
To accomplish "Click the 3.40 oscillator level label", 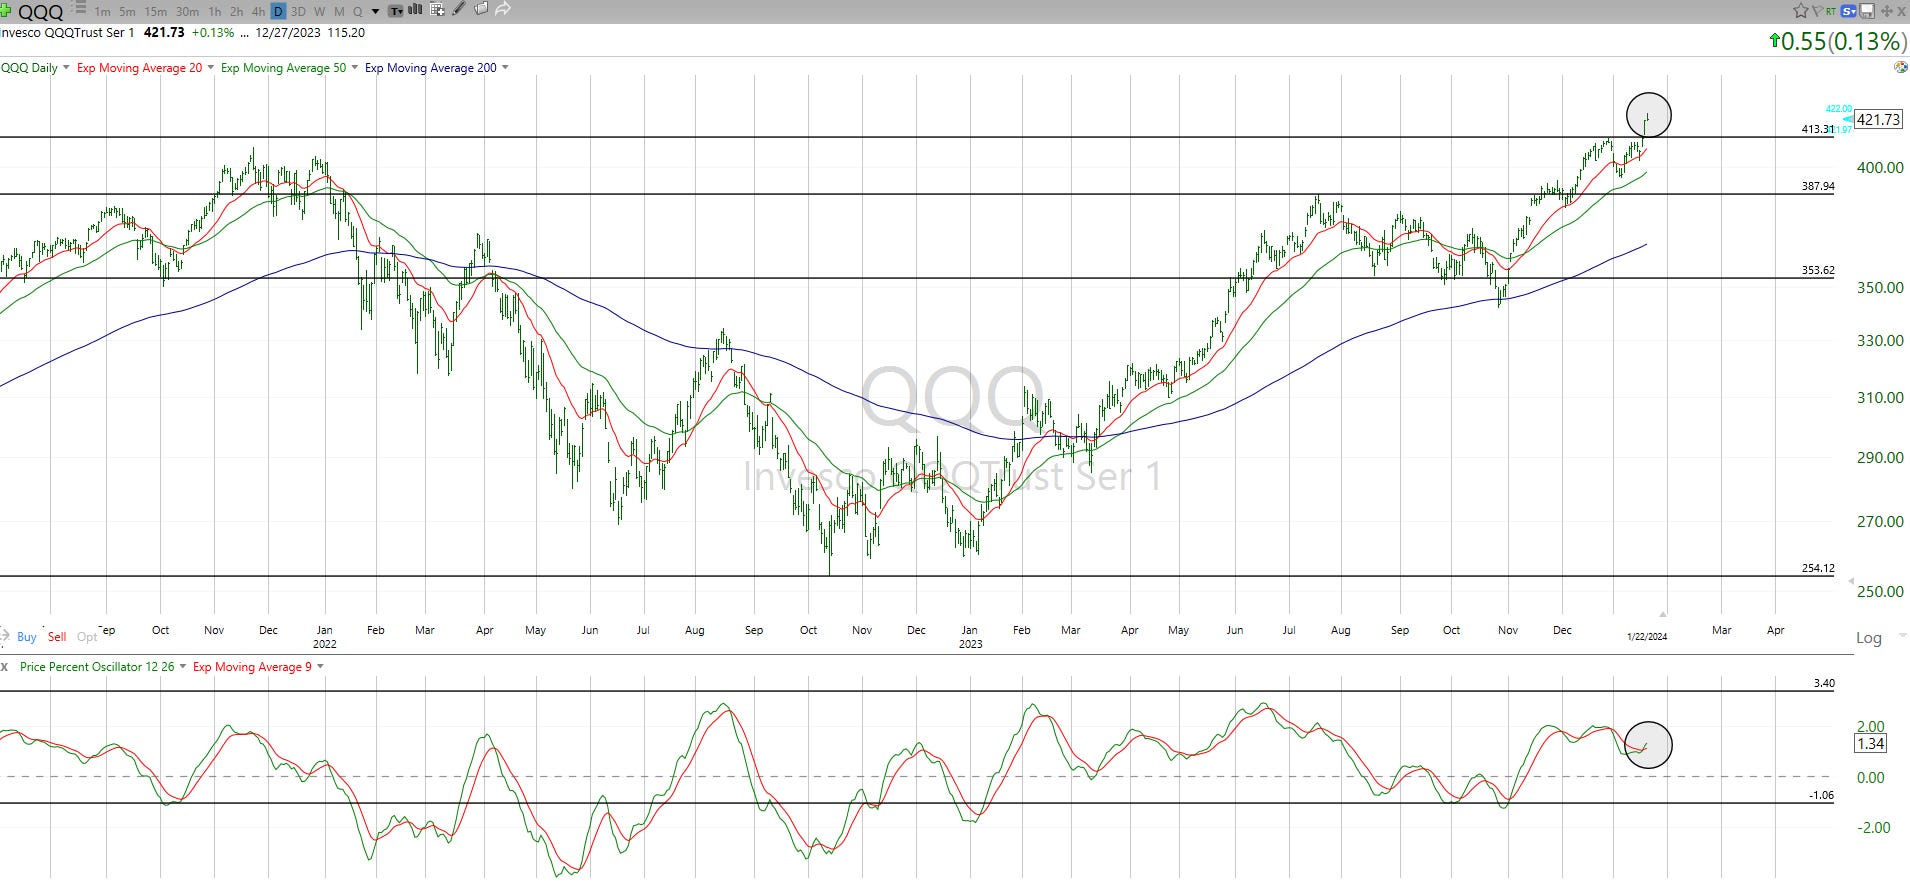I will pos(1824,684).
